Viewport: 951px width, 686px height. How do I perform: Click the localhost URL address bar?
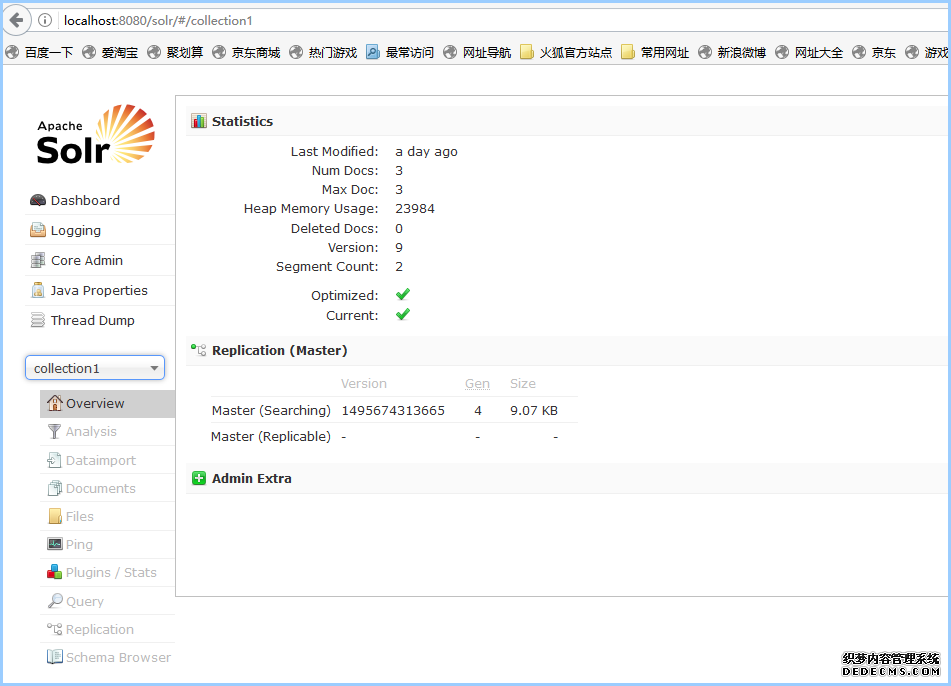pyautogui.click(x=400, y=20)
